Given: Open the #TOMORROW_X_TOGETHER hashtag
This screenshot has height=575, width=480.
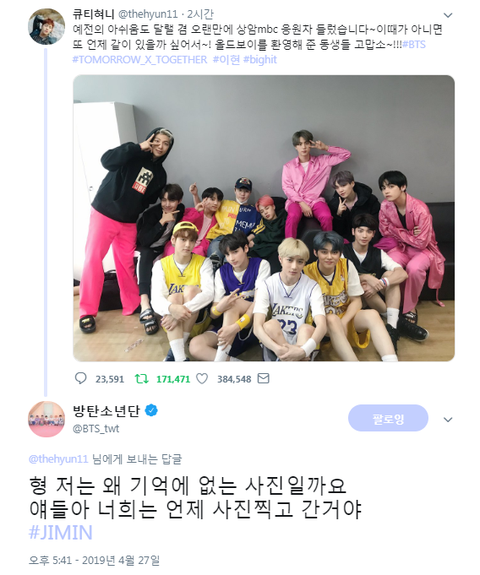Looking at the screenshot, I should pos(140,59).
